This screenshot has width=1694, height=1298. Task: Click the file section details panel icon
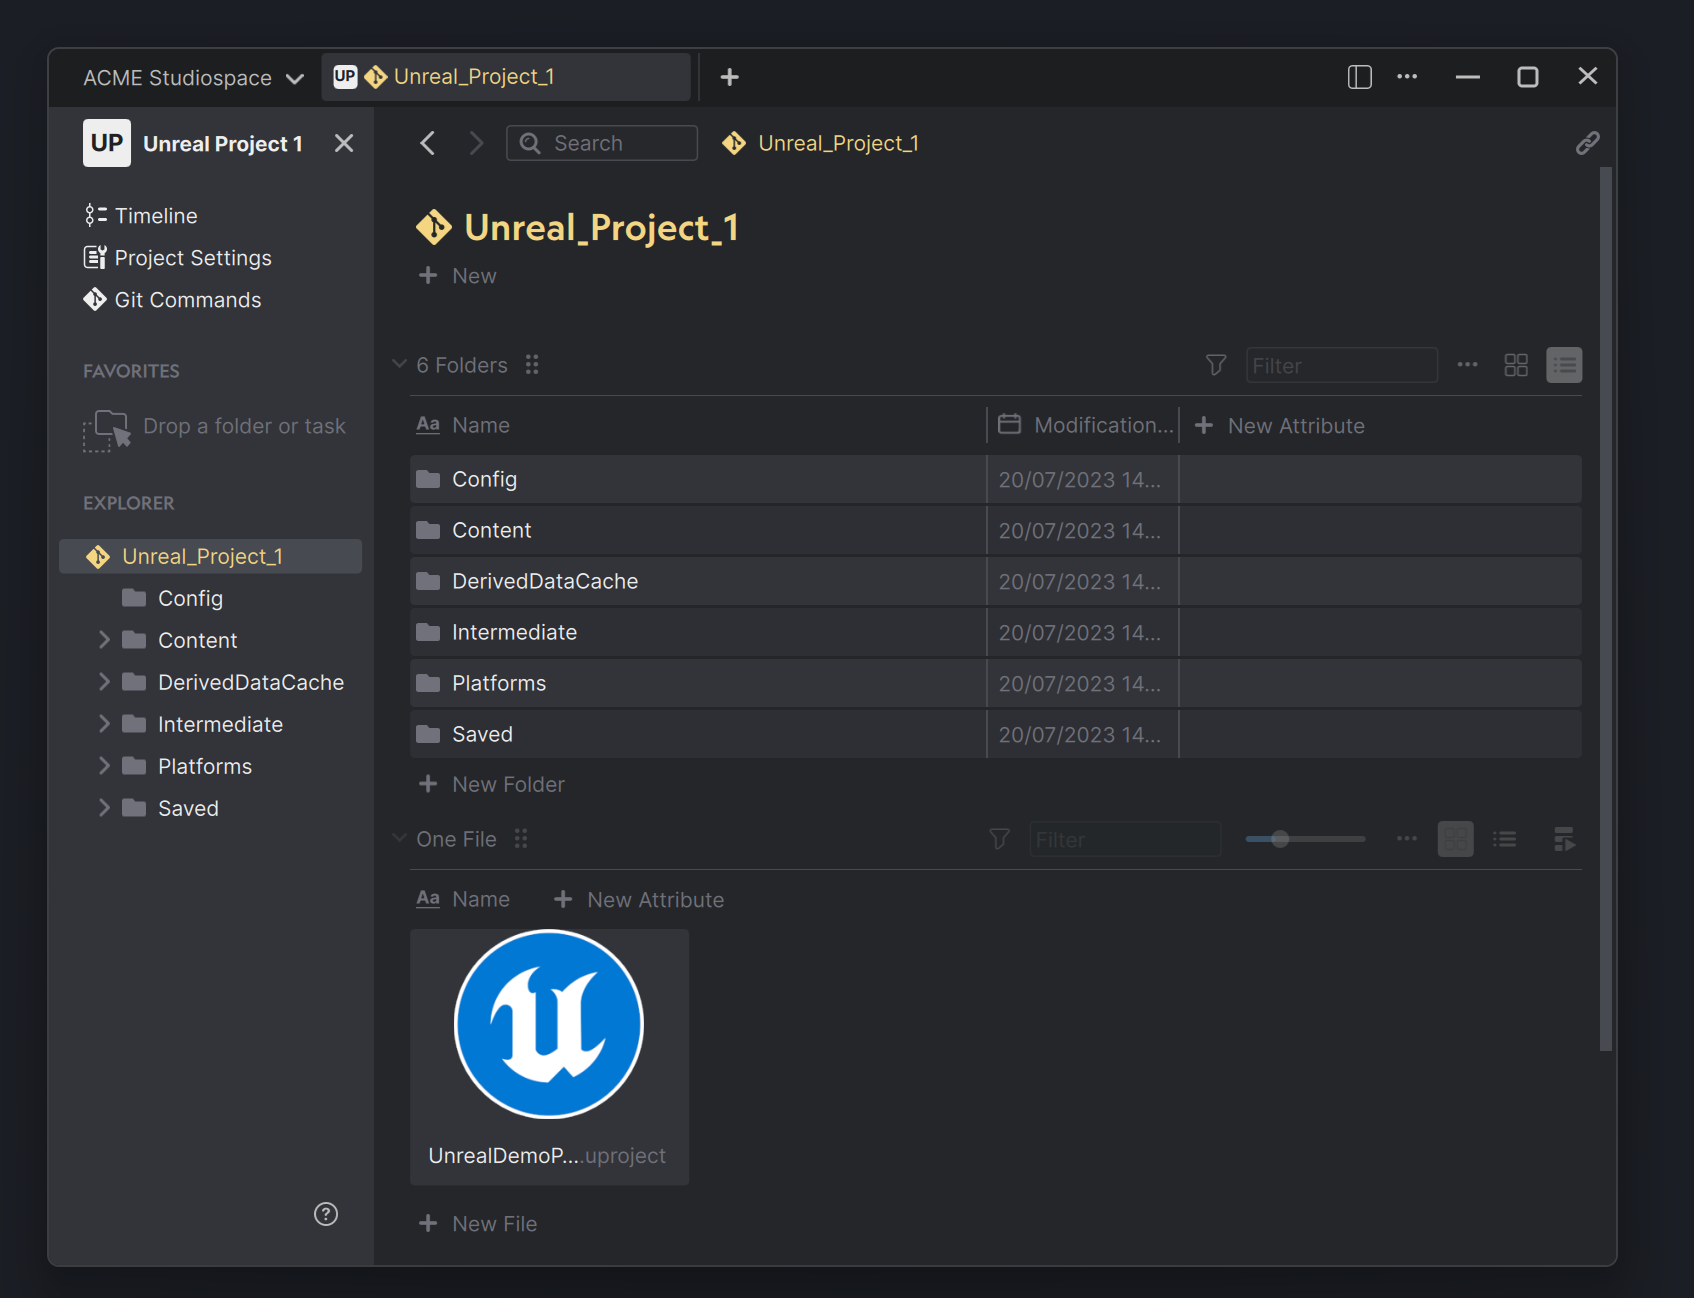pyautogui.click(x=1564, y=839)
